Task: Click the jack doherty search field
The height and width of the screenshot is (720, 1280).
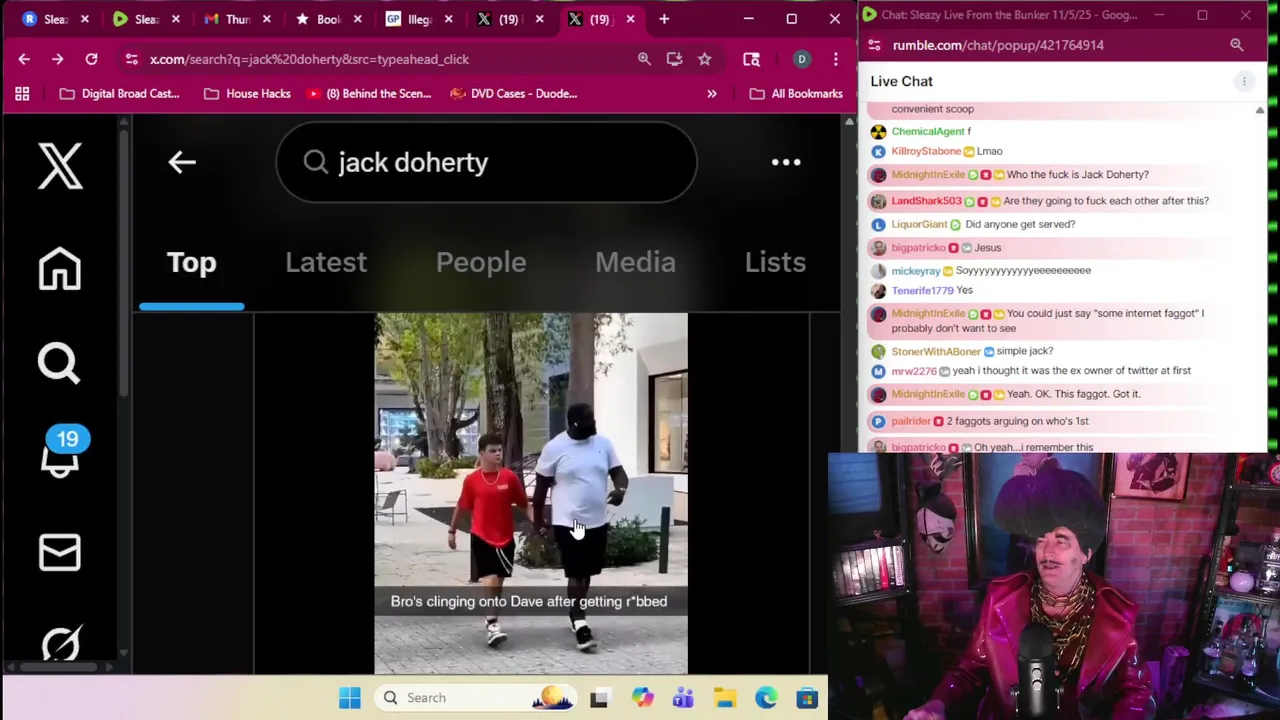Action: 487,162
